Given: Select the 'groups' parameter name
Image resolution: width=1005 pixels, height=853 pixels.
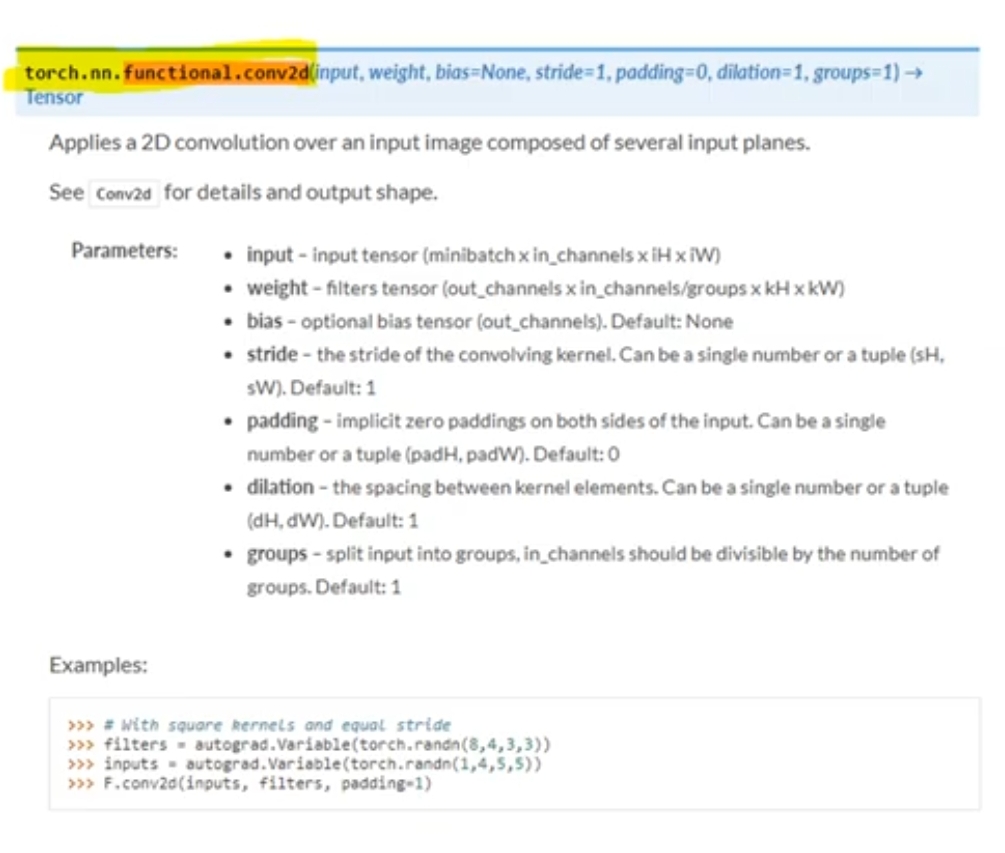Looking at the screenshot, I should (x=277, y=554).
